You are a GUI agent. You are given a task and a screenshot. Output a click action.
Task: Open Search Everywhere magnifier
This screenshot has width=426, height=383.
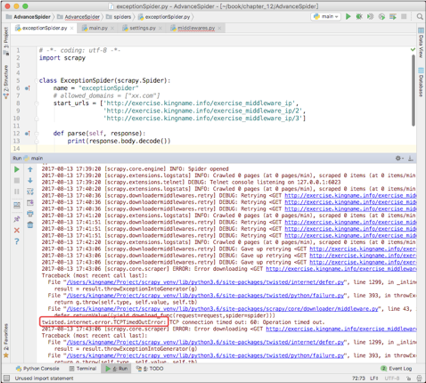[420, 16]
